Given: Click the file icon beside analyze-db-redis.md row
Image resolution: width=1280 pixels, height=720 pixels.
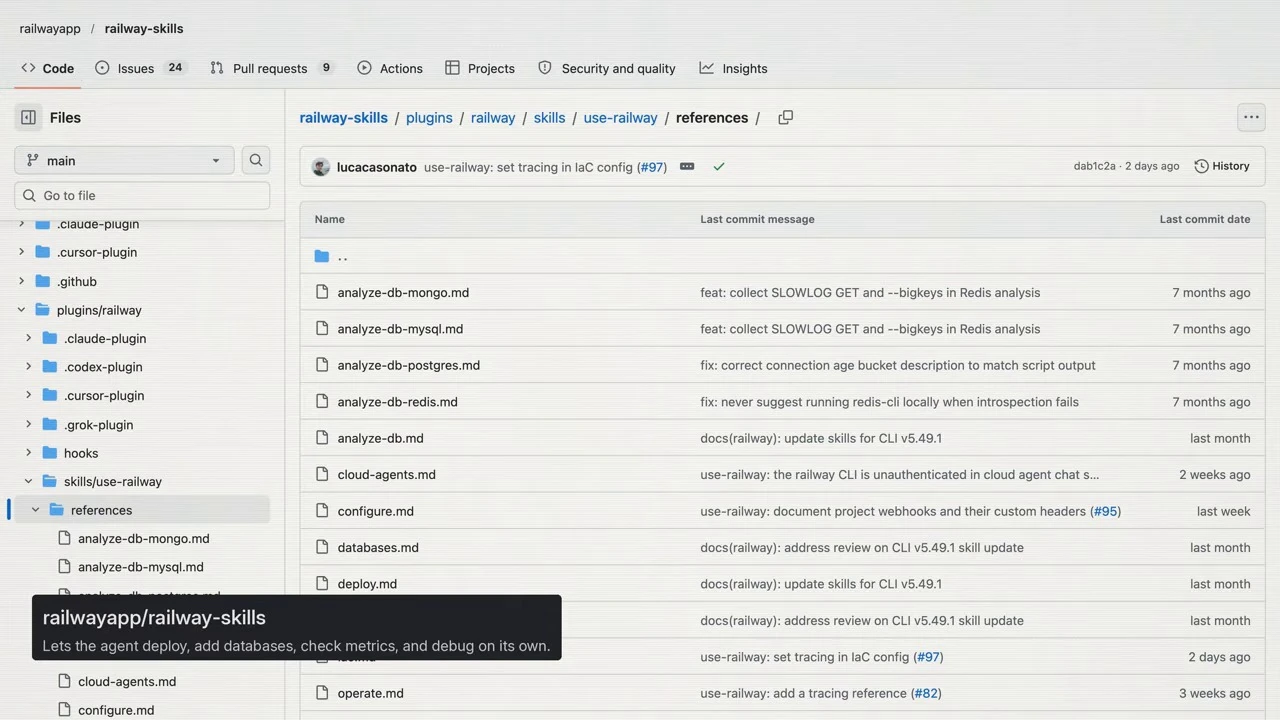Looking at the screenshot, I should [322, 401].
